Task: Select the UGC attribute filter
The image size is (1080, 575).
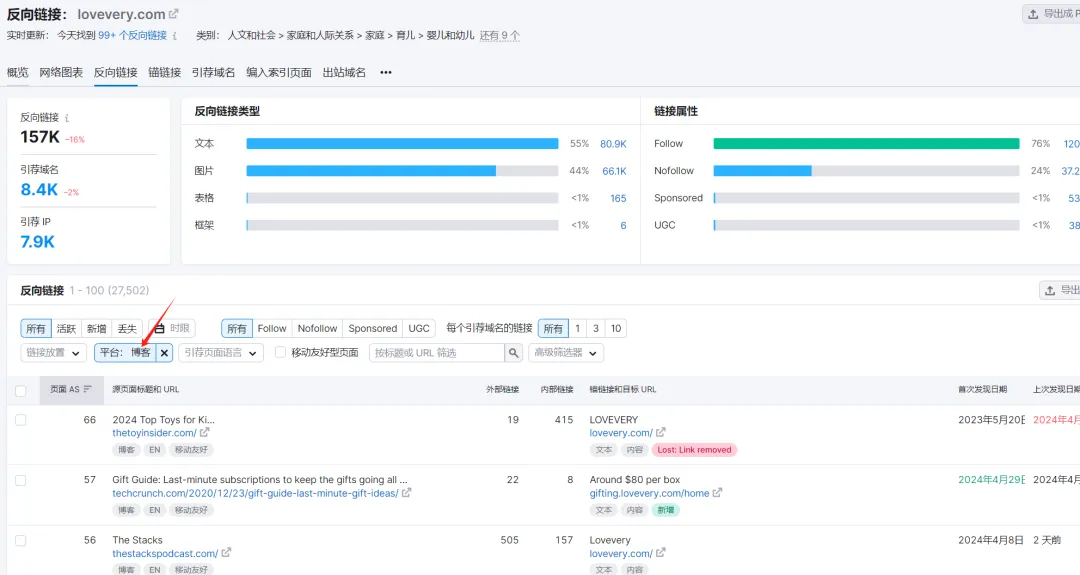Action: [419, 328]
